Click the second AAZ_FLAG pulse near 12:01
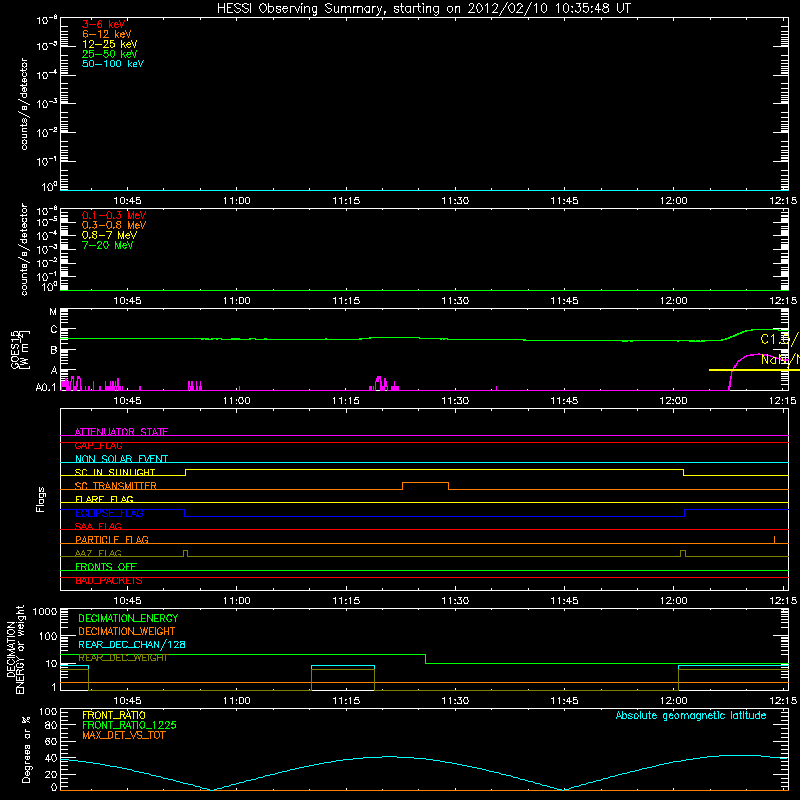Viewport: 800px width, 800px height. (x=683, y=553)
